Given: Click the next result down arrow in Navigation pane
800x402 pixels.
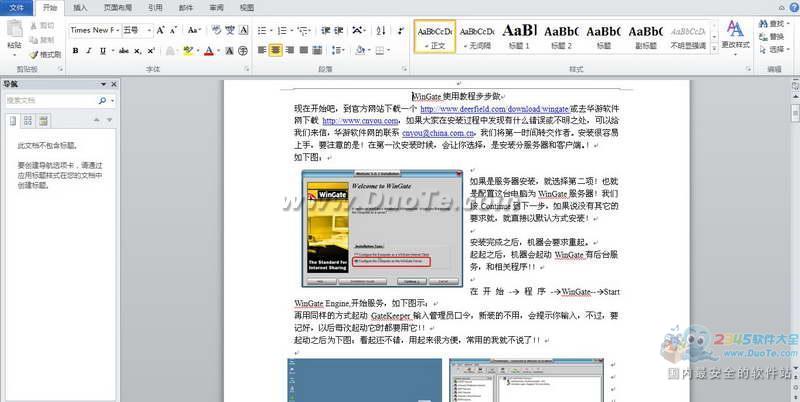Looking at the screenshot, I should click(x=109, y=120).
